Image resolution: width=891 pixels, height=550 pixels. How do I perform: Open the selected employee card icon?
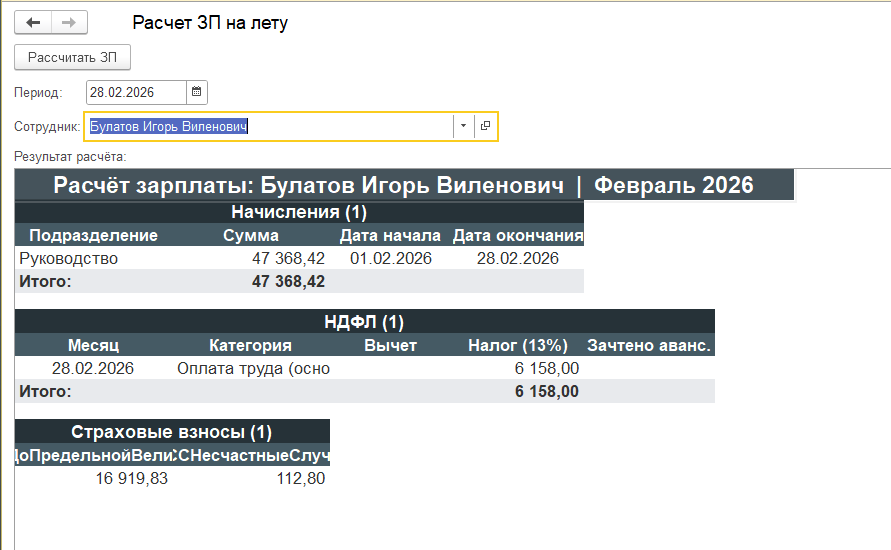click(485, 126)
